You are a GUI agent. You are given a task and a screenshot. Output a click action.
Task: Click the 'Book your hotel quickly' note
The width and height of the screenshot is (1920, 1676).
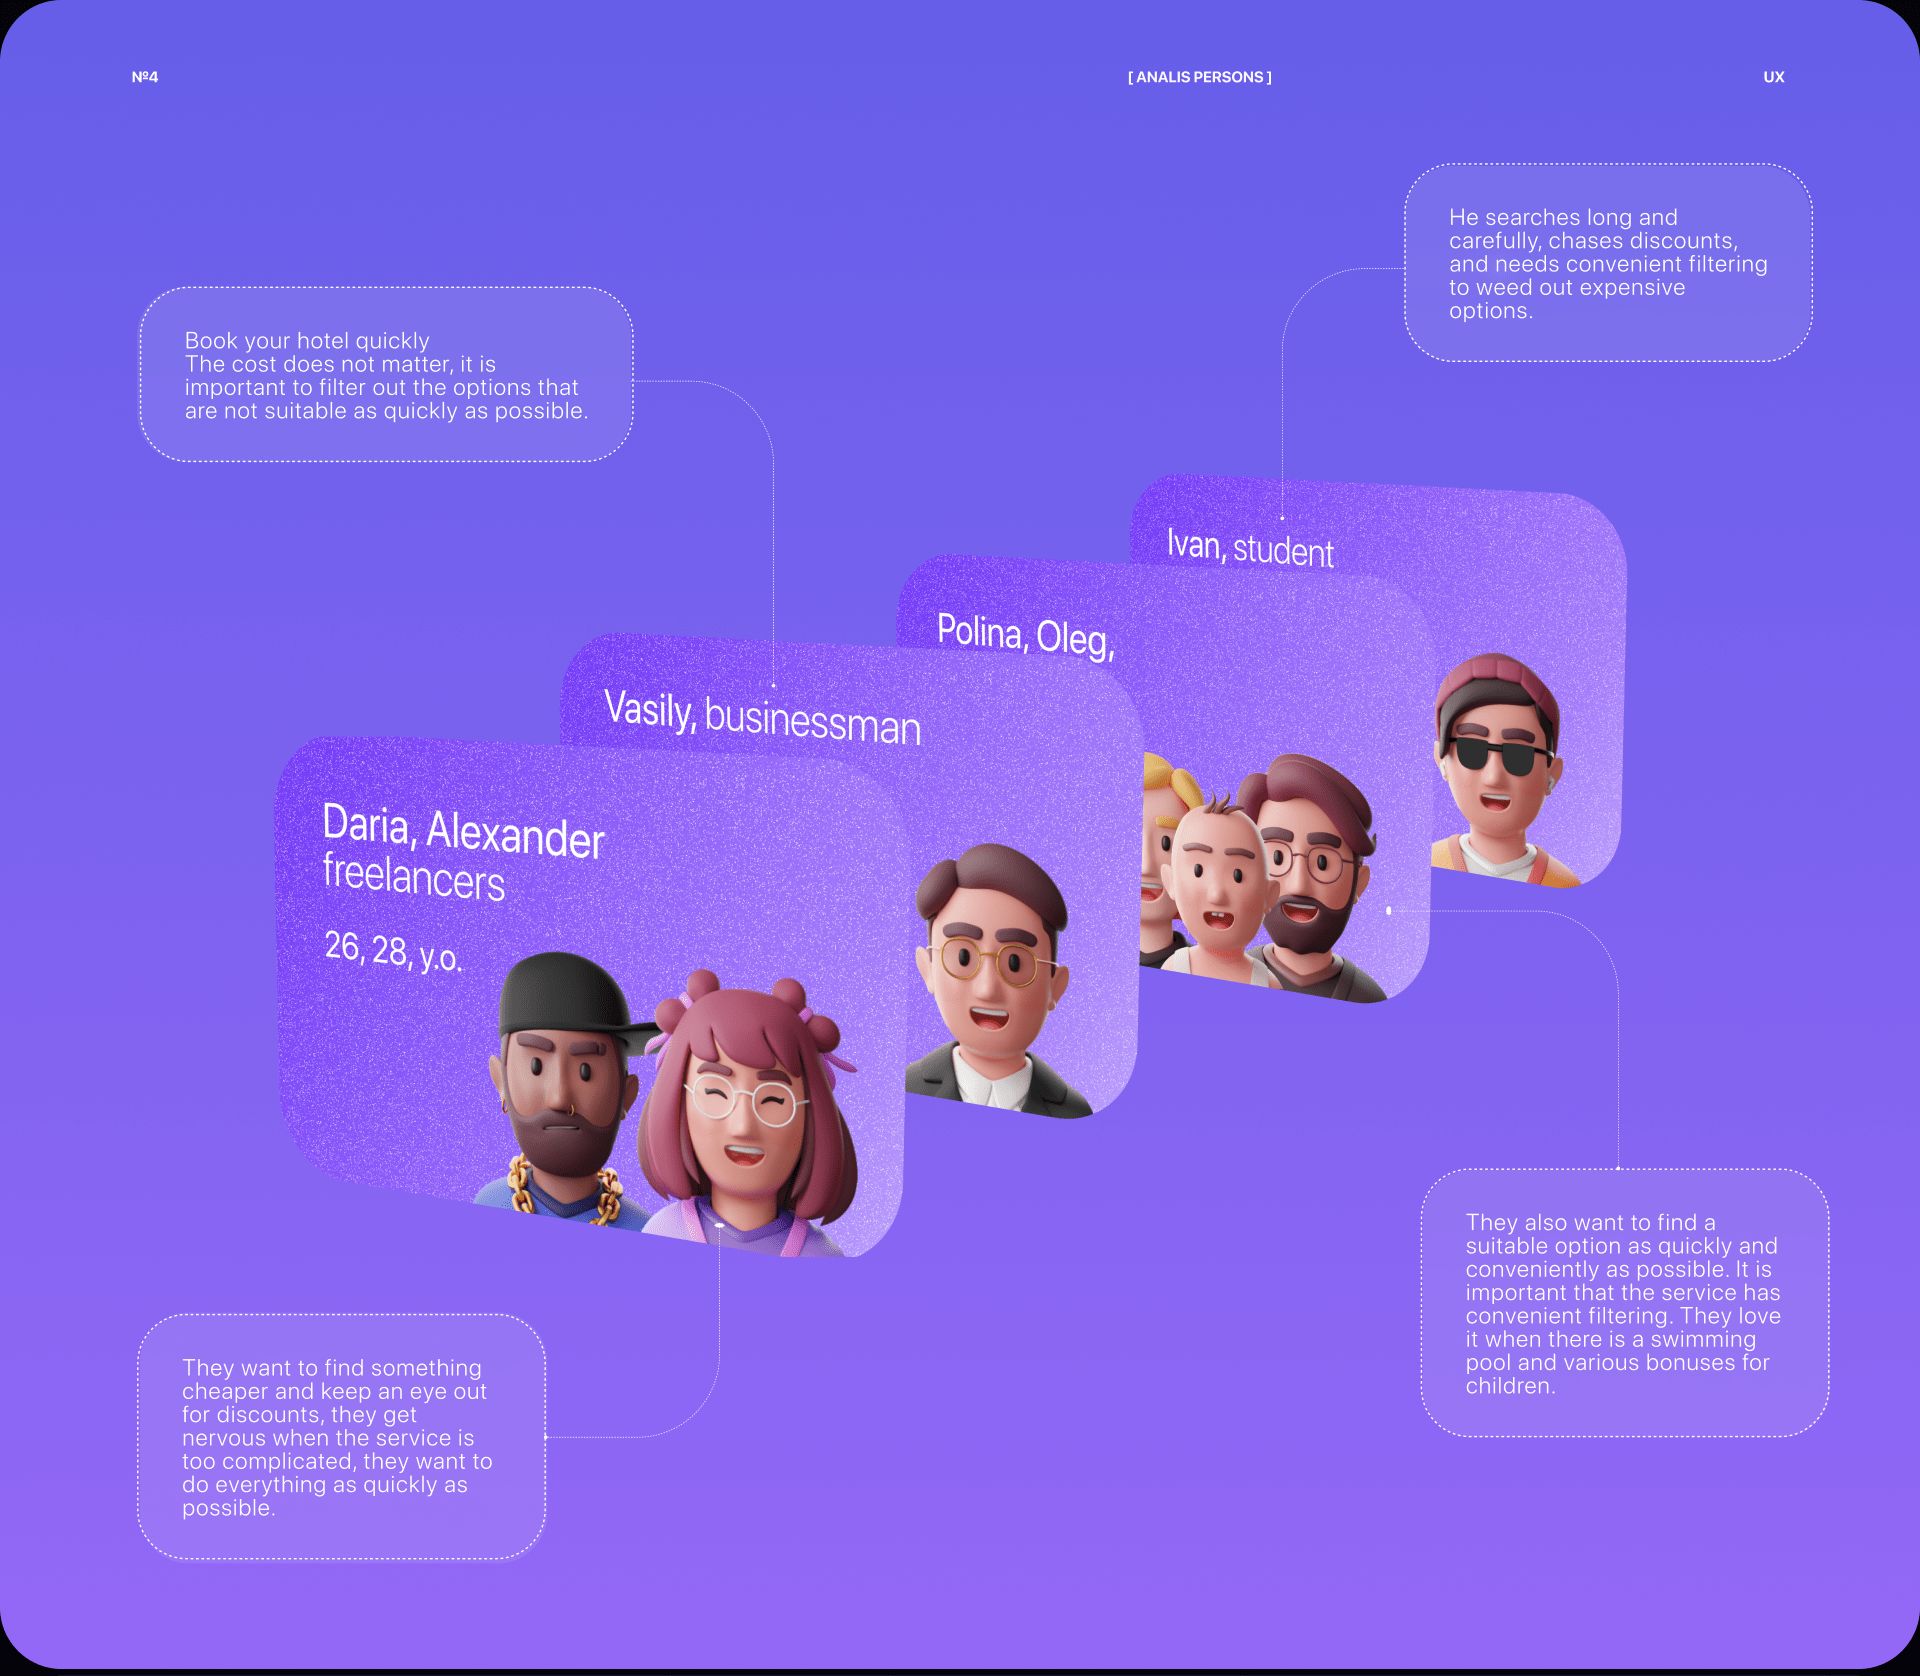click(386, 375)
